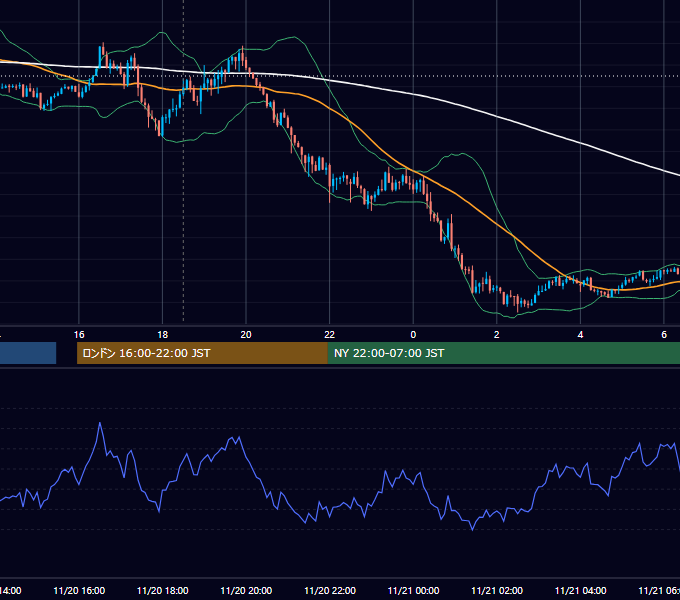Screen dimensions: 680x600
Task: Click the '4' hour label on price chart axis
Action: point(580,334)
